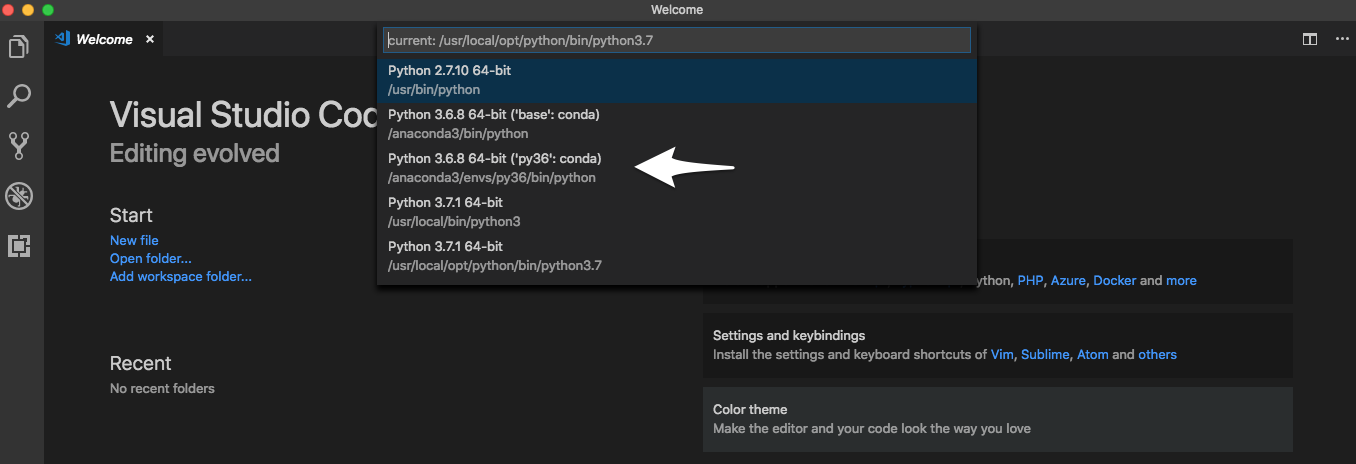Open the Extensions view icon
Image resolution: width=1356 pixels, height=464 pixels.
pos(19,246)
